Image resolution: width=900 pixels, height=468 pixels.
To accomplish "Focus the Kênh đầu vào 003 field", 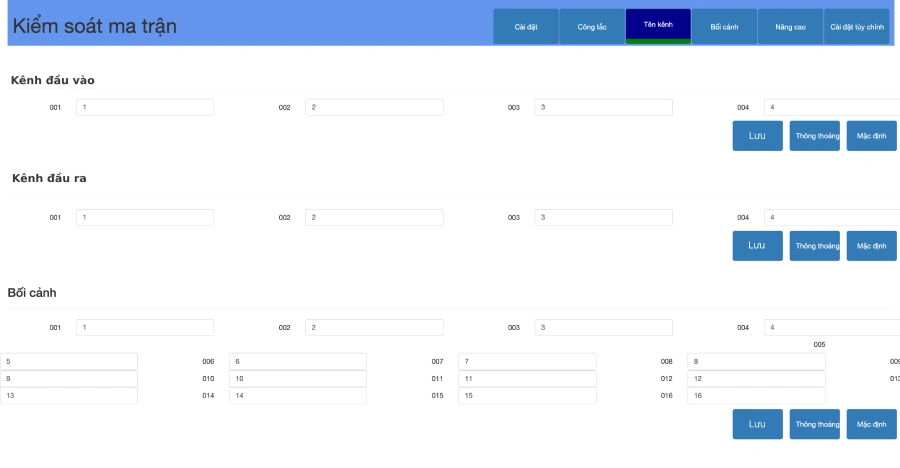I will [x=603, y=107].
